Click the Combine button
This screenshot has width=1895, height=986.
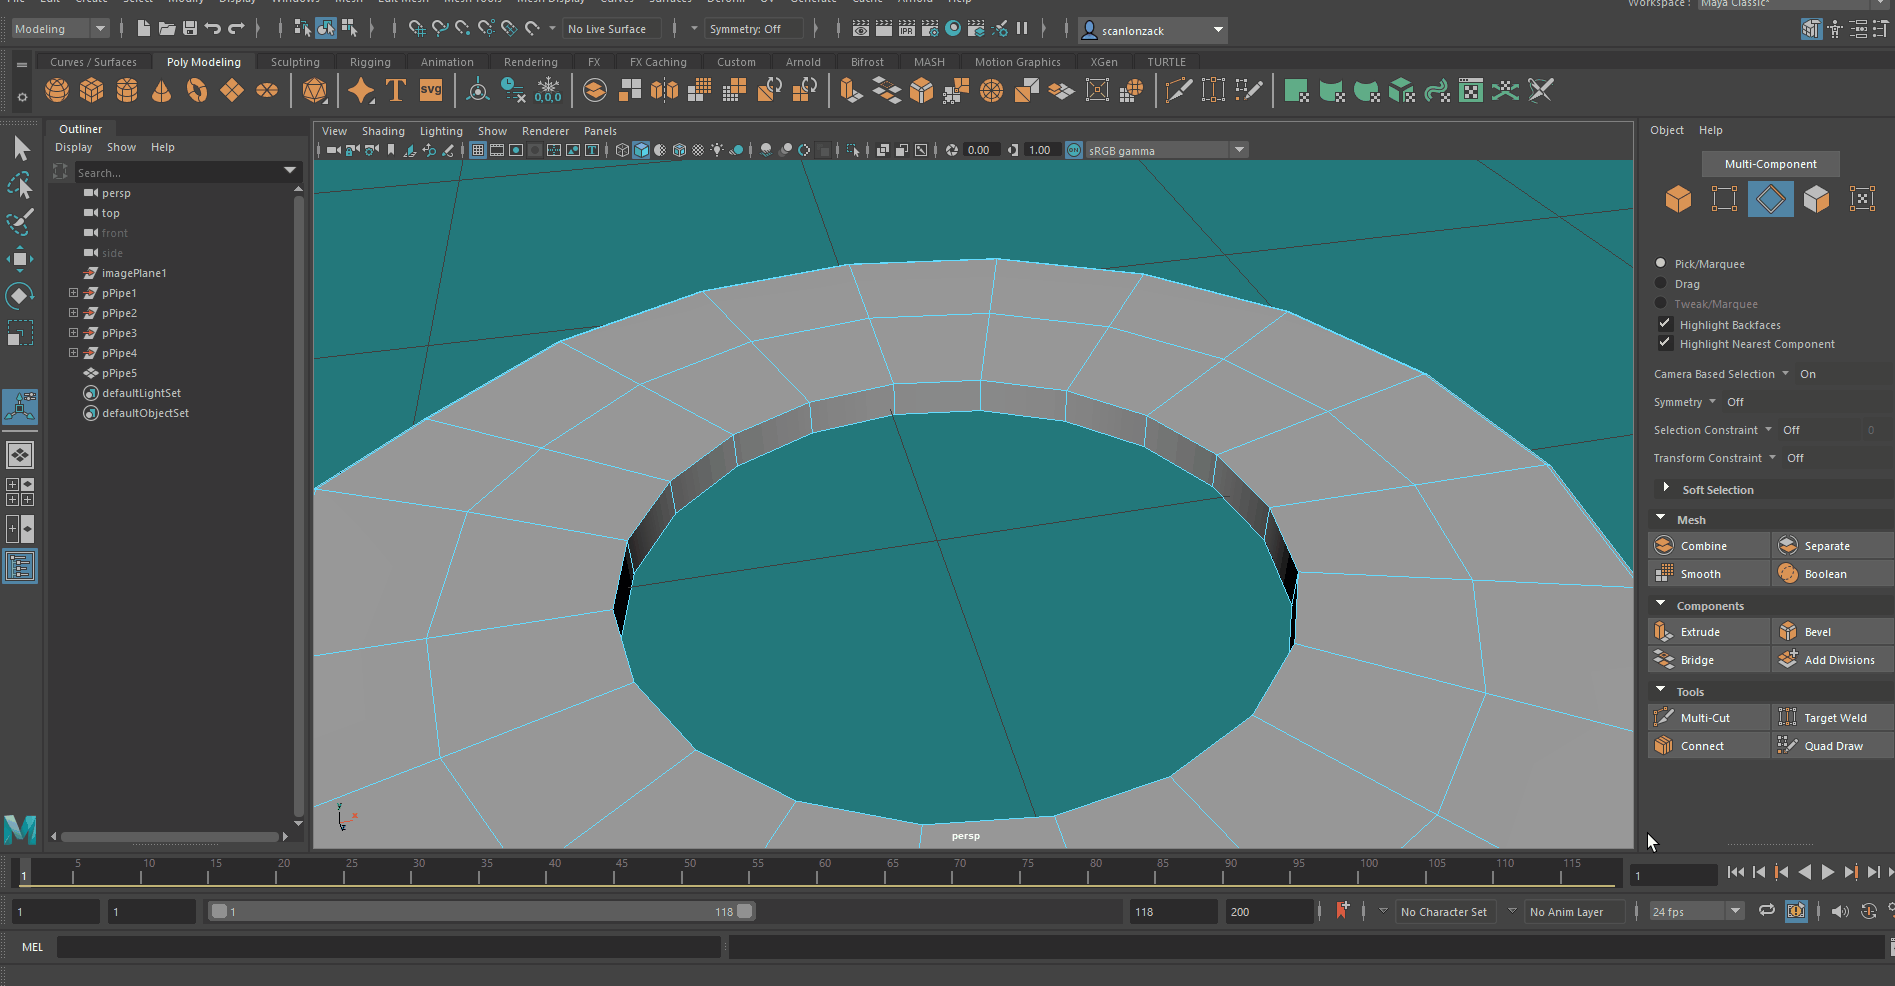(x=1709, y=546)
